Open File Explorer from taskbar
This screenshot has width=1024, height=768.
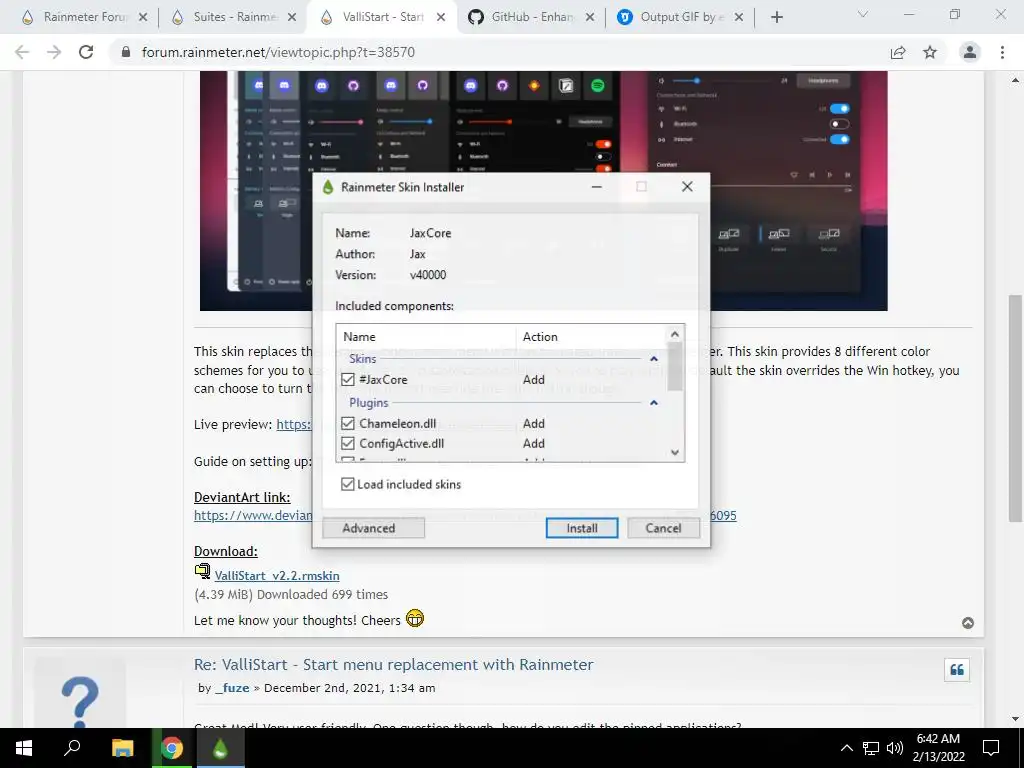[122, 748]
